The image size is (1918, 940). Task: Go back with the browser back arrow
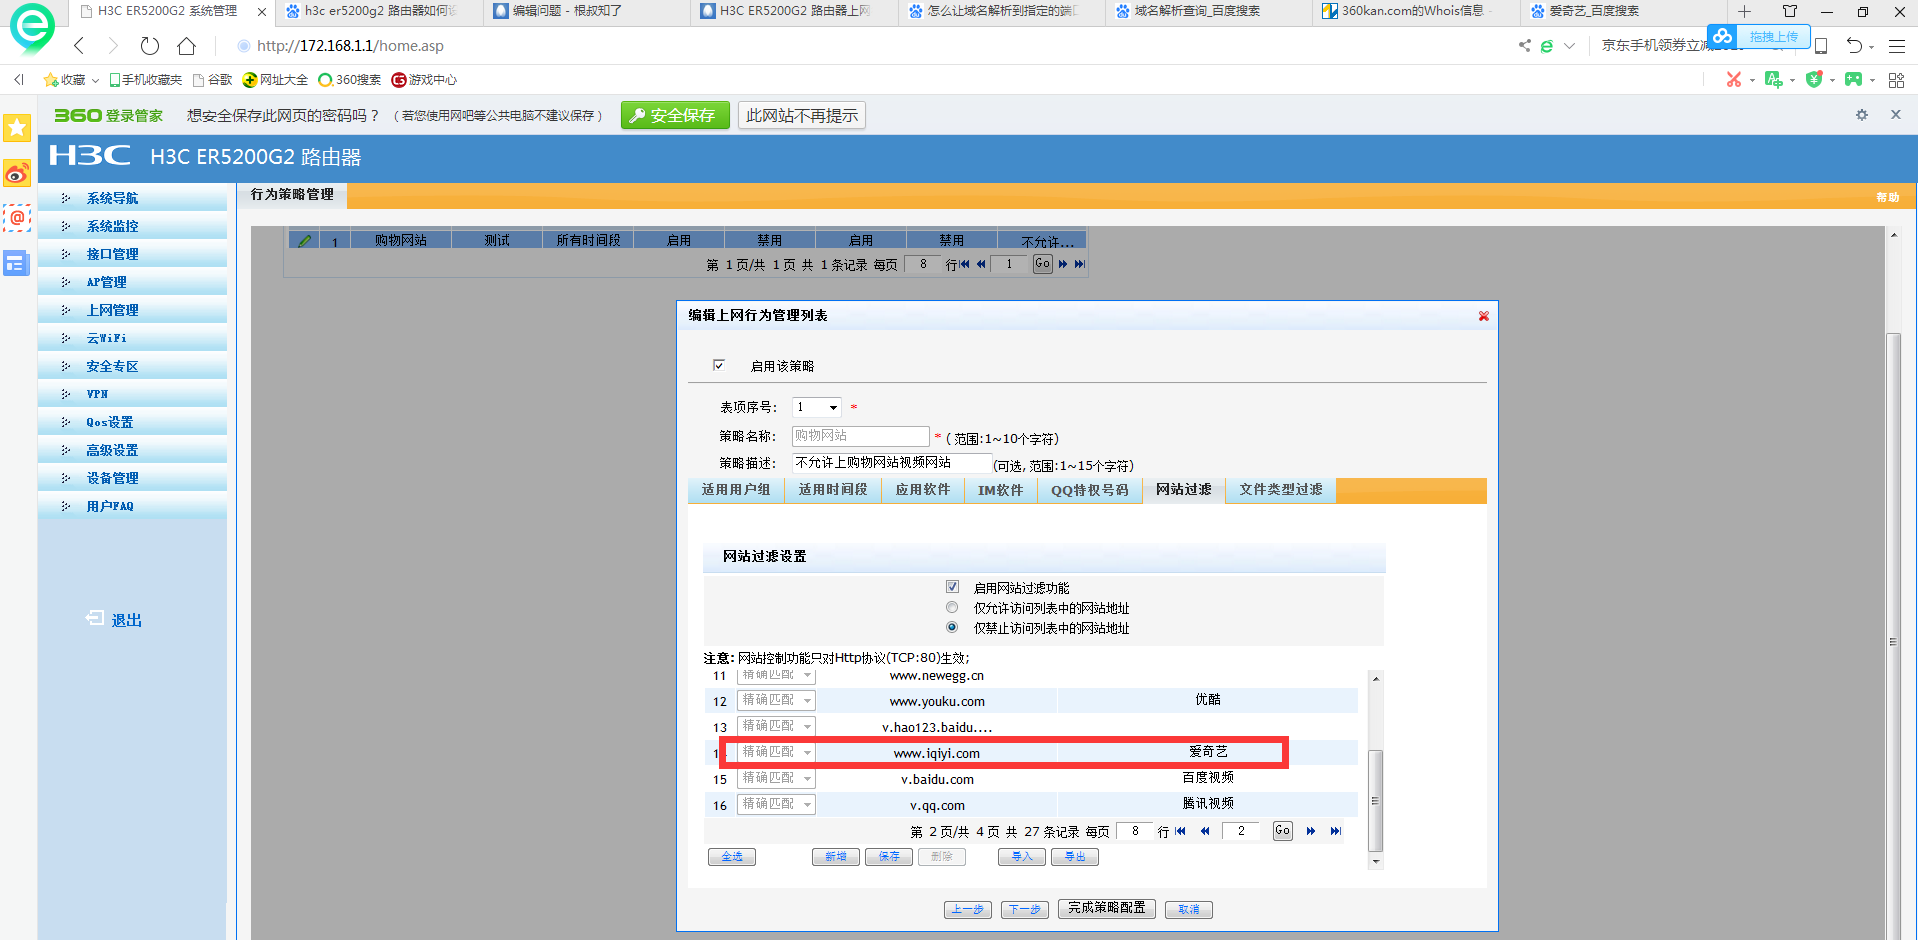79,46
